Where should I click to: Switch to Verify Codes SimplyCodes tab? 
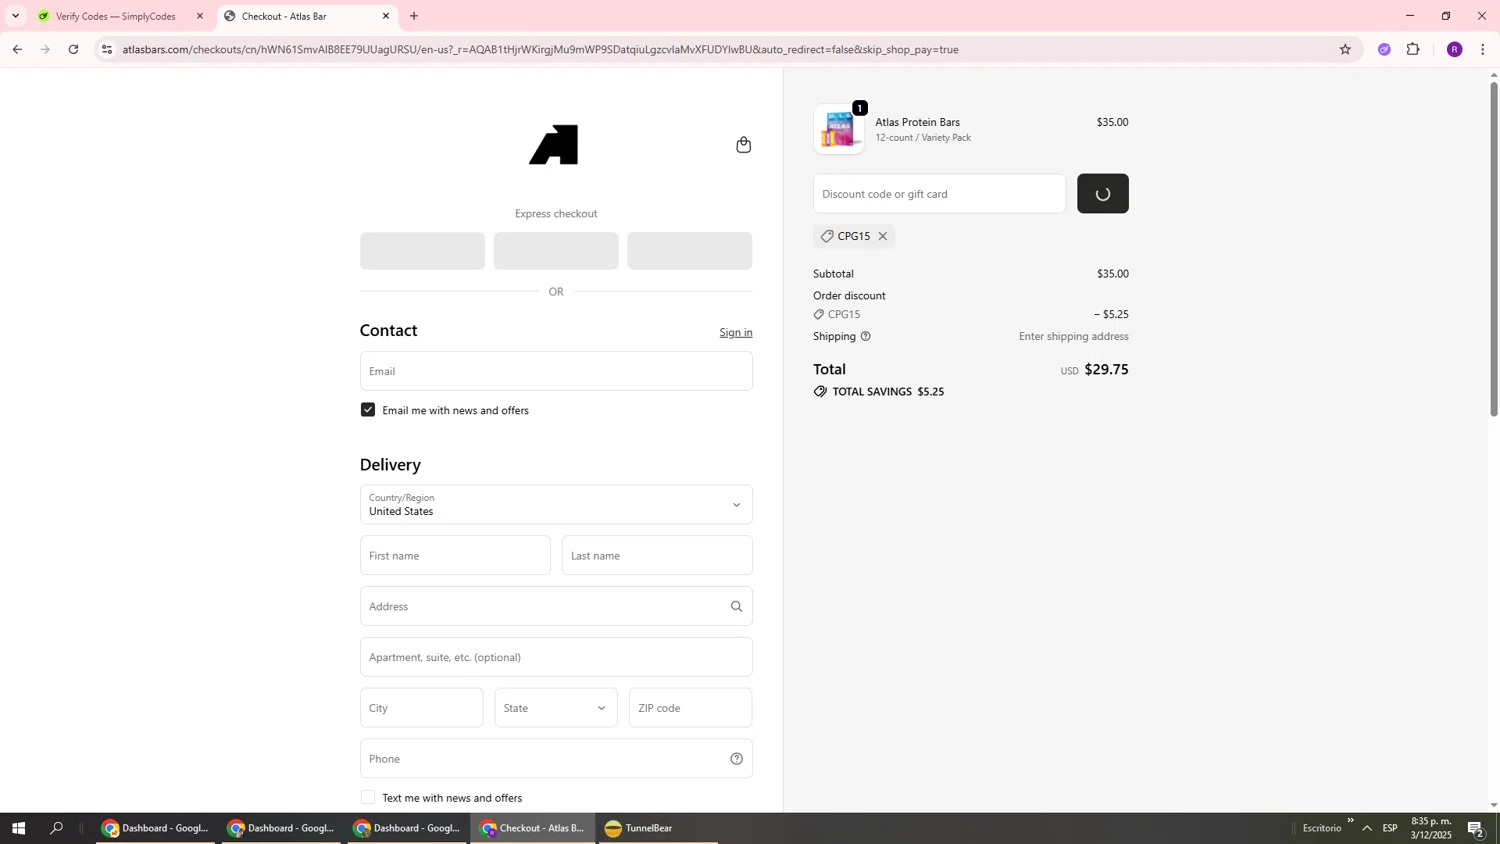(x=120, y=16)
